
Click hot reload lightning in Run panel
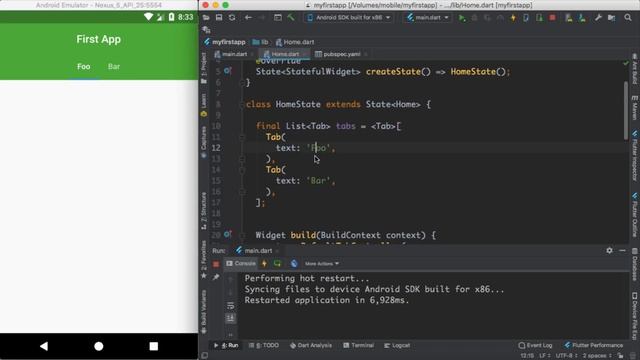[x=264, y=264]
